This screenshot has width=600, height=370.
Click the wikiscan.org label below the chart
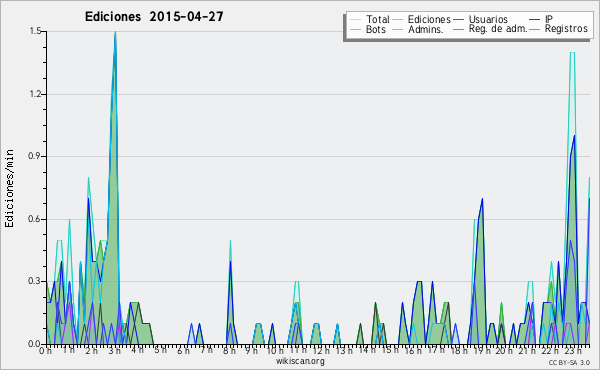click(300, 361)
